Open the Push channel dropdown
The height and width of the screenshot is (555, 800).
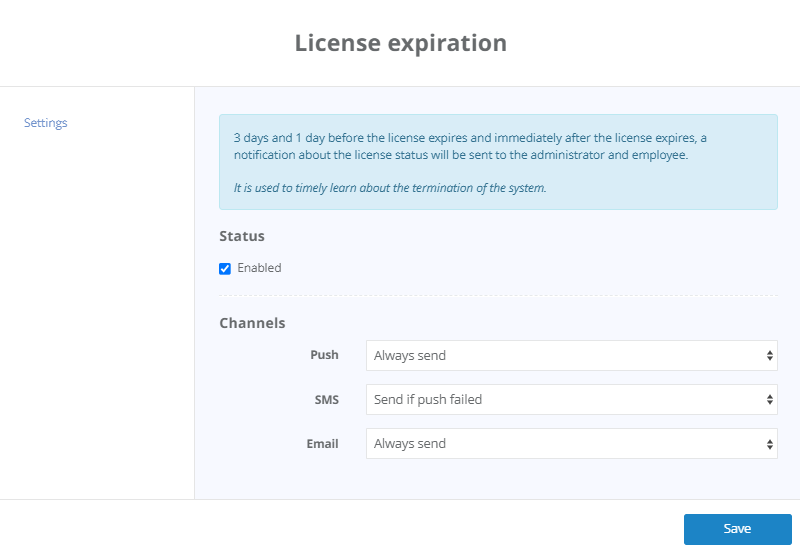pyautogui.click(x=571, y=356)
